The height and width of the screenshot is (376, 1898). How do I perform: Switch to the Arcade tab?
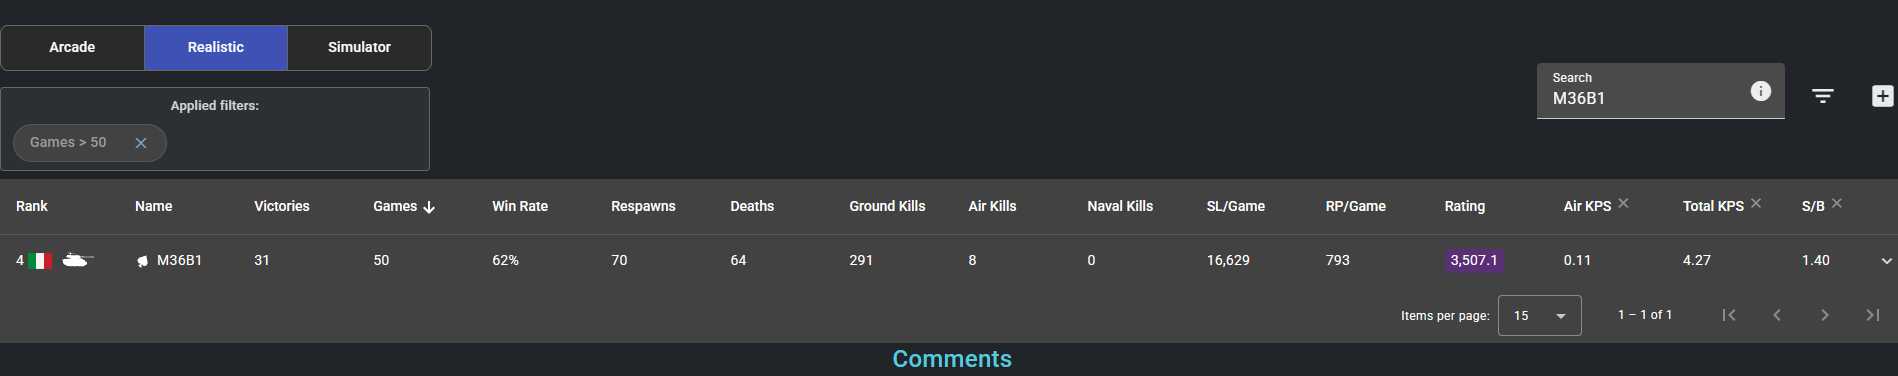[72, 48]
